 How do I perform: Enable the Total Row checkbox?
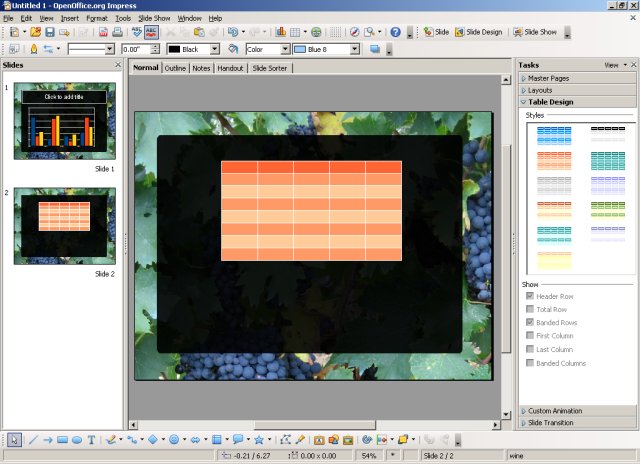point(530,309)
